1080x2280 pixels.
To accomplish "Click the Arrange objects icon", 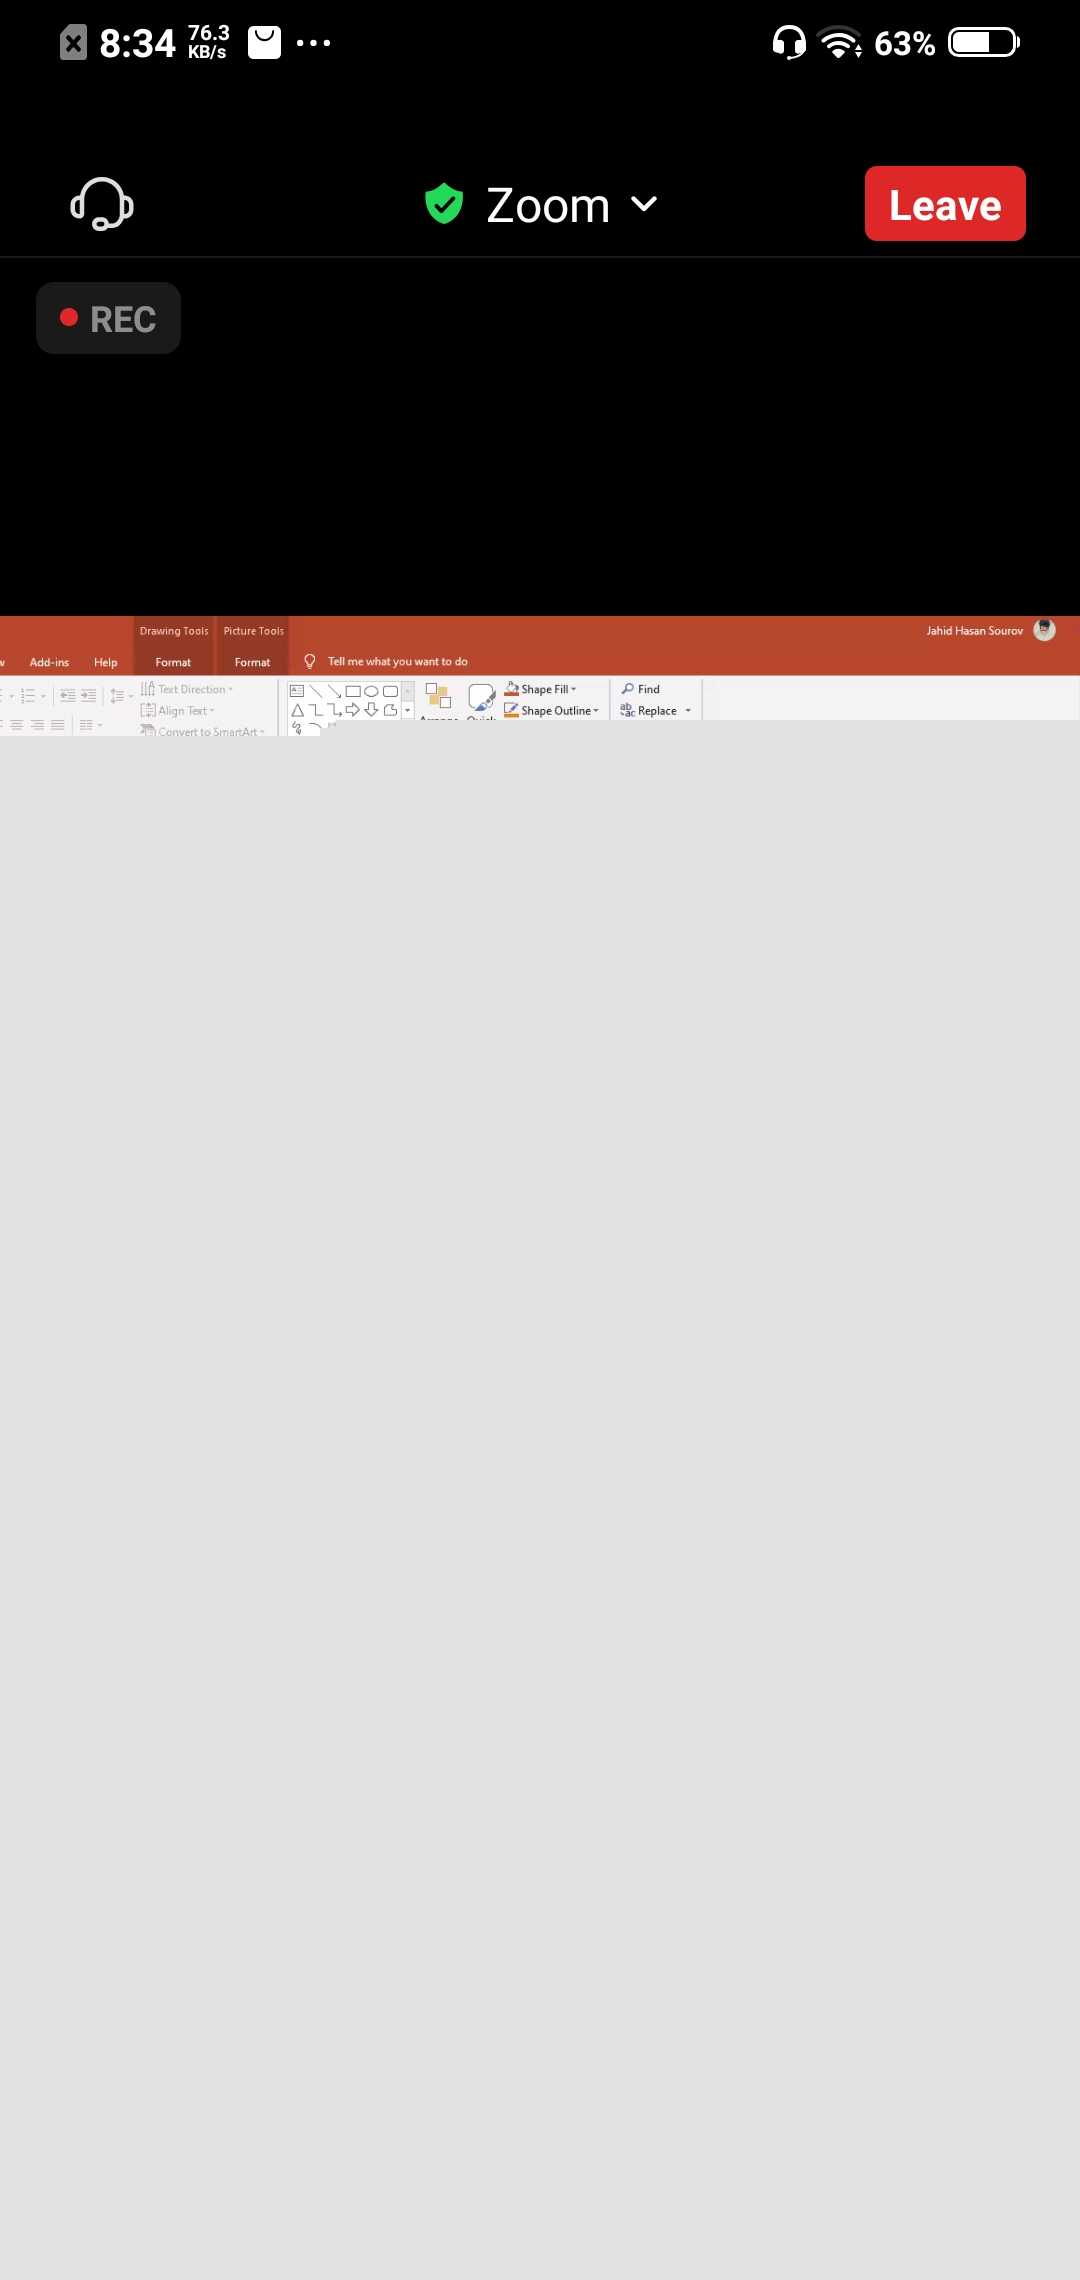I will pyautogui.click(x=438, y=697).
